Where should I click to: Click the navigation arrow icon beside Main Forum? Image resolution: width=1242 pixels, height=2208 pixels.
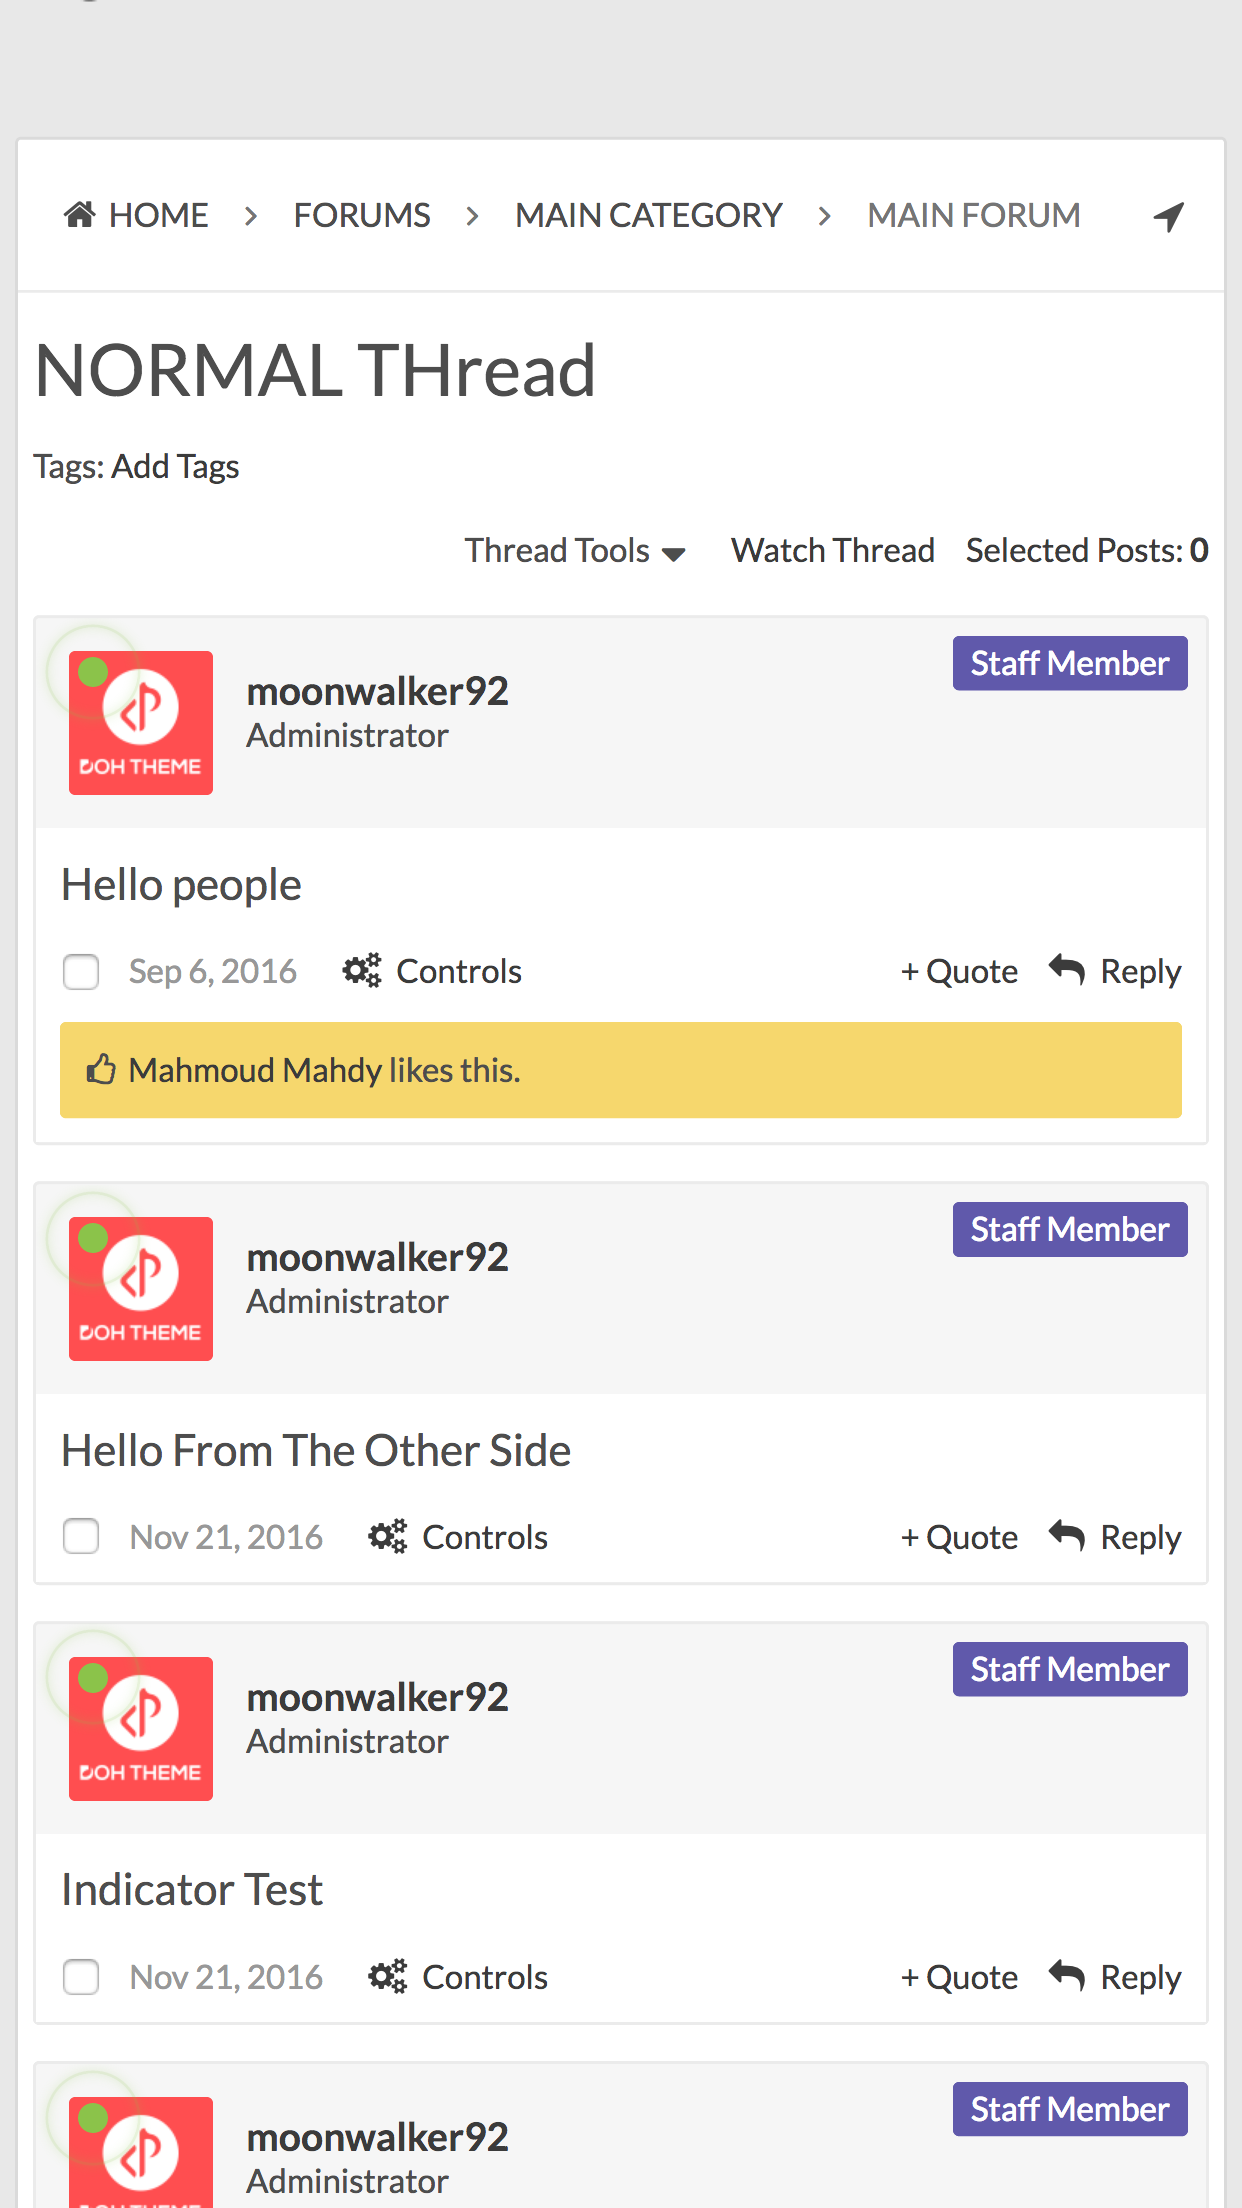tap(1168, 216)
